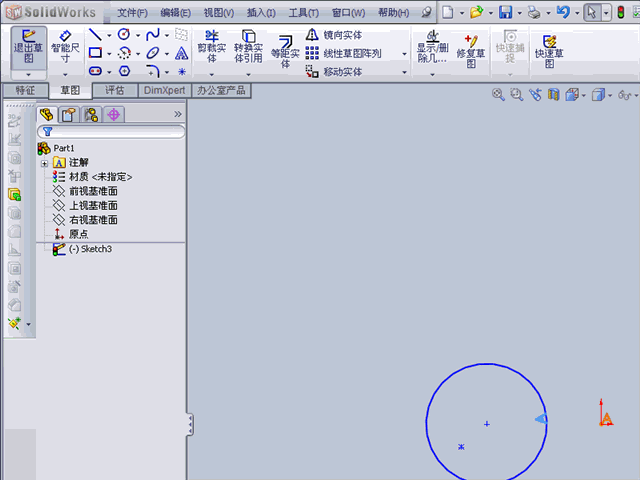Click the Undo icon
The image size is (640, 480).
[563, 12]
